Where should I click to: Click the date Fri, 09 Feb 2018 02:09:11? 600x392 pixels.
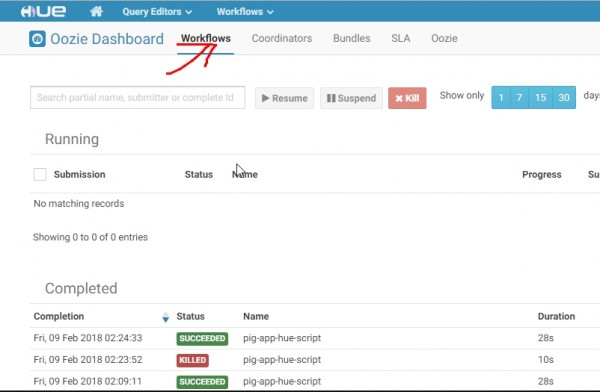coord(88,381)
